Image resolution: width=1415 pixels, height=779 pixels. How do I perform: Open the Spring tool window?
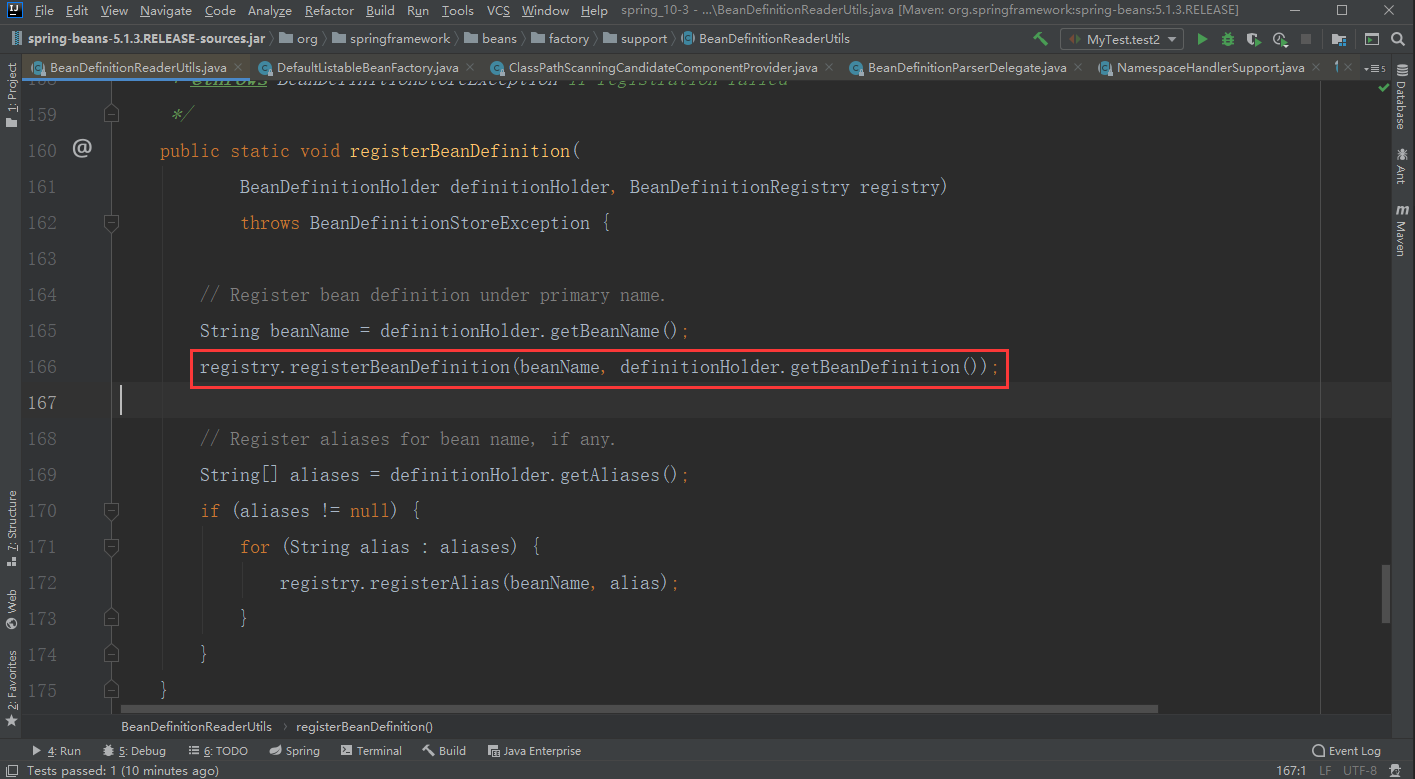pos(294,751)
